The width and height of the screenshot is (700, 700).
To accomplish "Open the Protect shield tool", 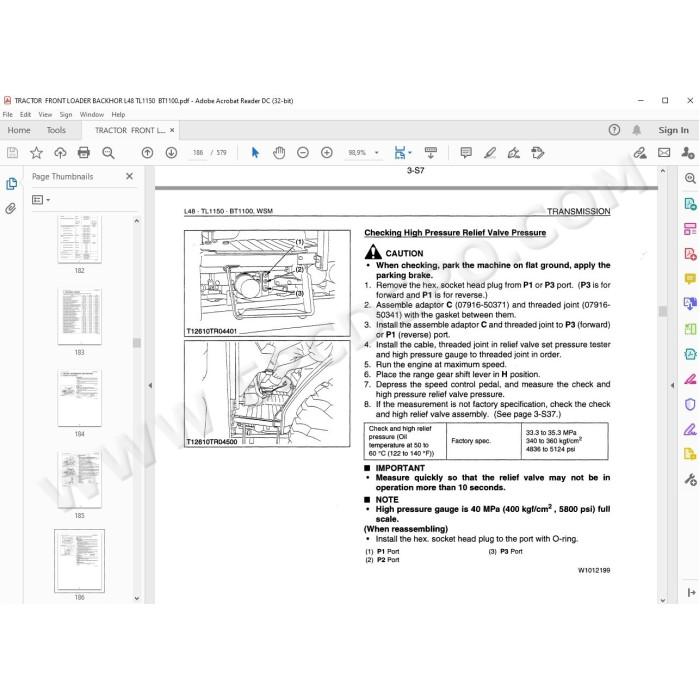I will point(690,404).
